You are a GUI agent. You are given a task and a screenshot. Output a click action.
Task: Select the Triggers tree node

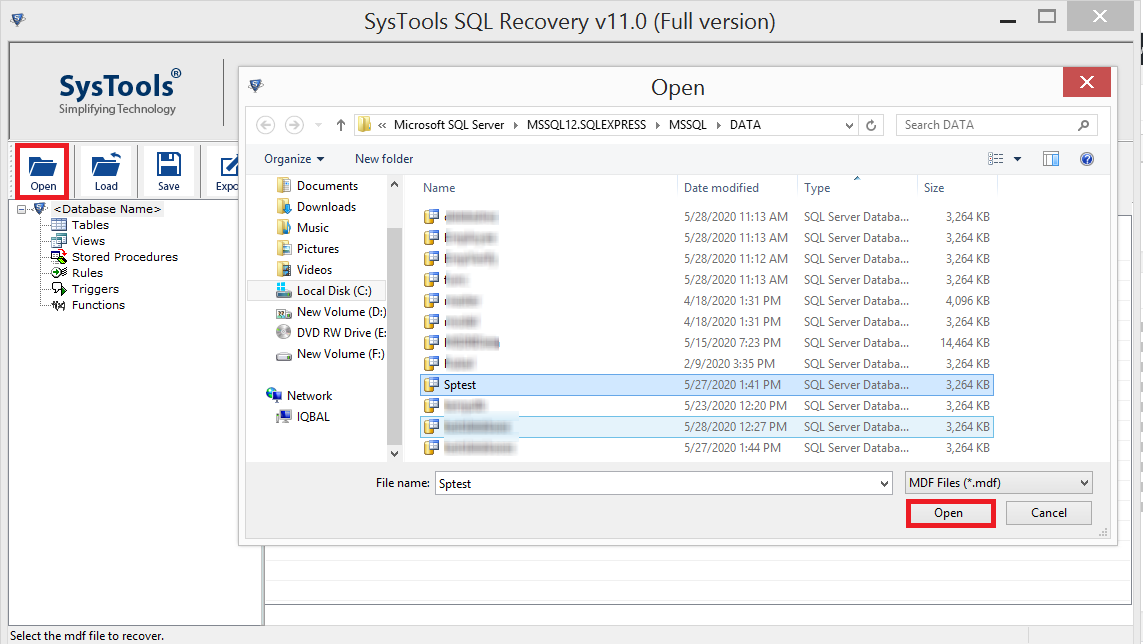tap(95, 289)
